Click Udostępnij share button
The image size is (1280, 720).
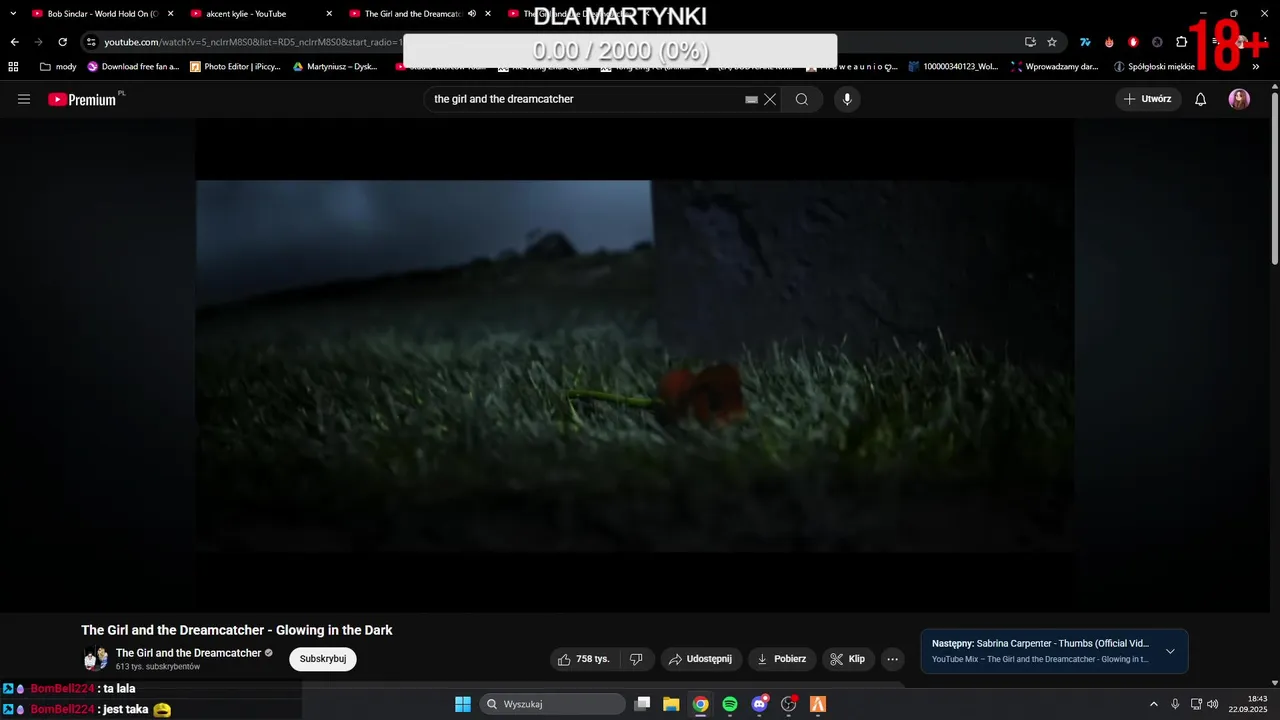[x=701, y=659]
